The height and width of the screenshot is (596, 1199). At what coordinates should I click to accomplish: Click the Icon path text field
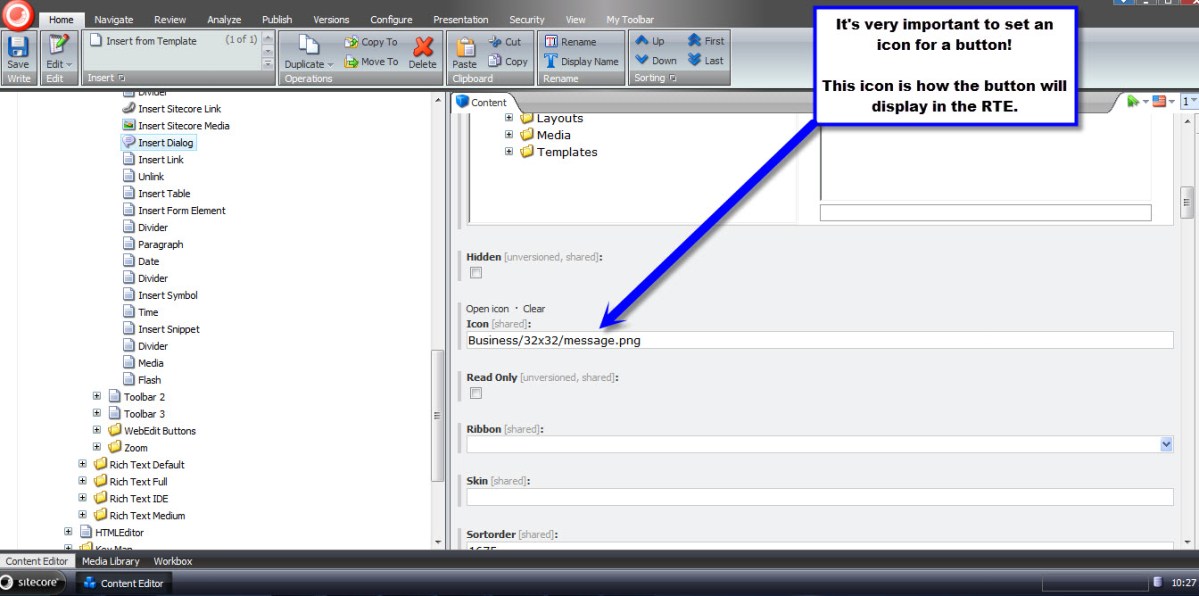[x=818, y=340]
